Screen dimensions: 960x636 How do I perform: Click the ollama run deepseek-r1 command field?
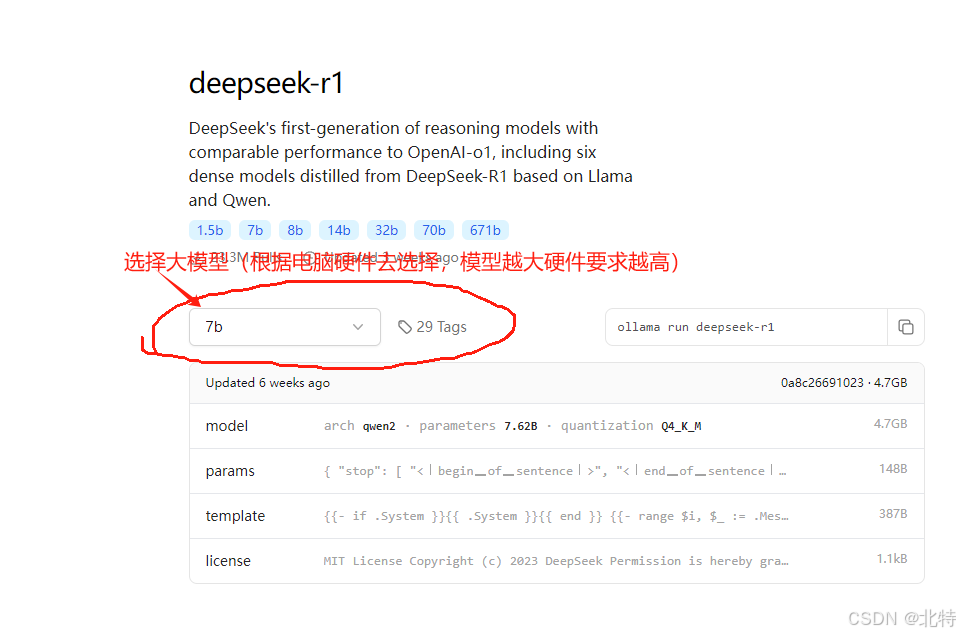(x=746, y=327)
